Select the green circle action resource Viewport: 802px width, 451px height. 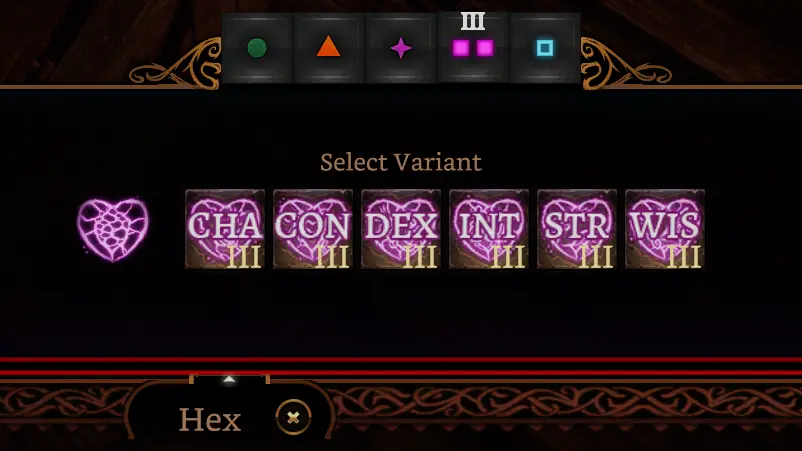point(257,48)
